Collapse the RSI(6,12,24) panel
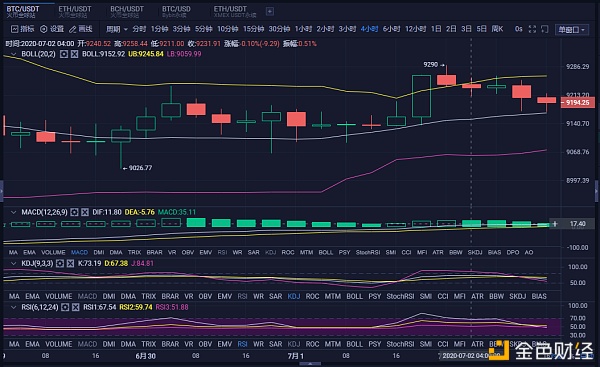 click(x=13, y=307)
